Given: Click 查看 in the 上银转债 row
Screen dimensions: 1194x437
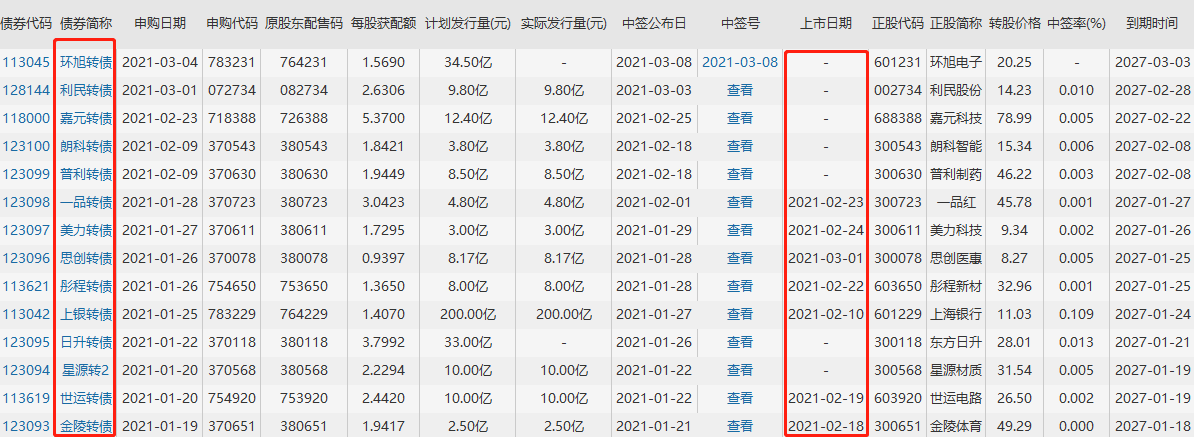Looking at the screenshot, I should 740,314.
